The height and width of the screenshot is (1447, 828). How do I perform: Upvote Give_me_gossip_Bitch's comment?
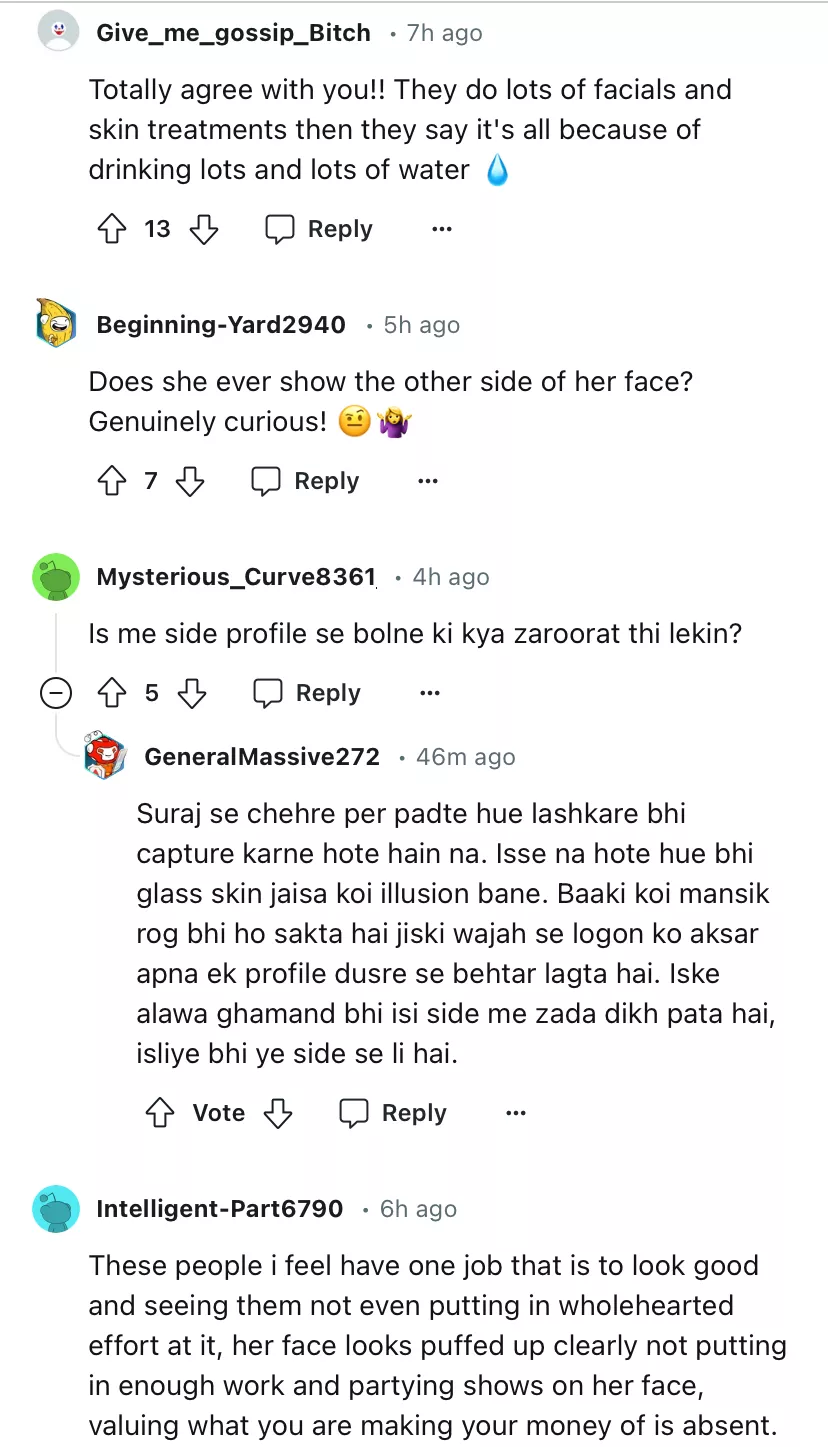(x=111, y=229)
